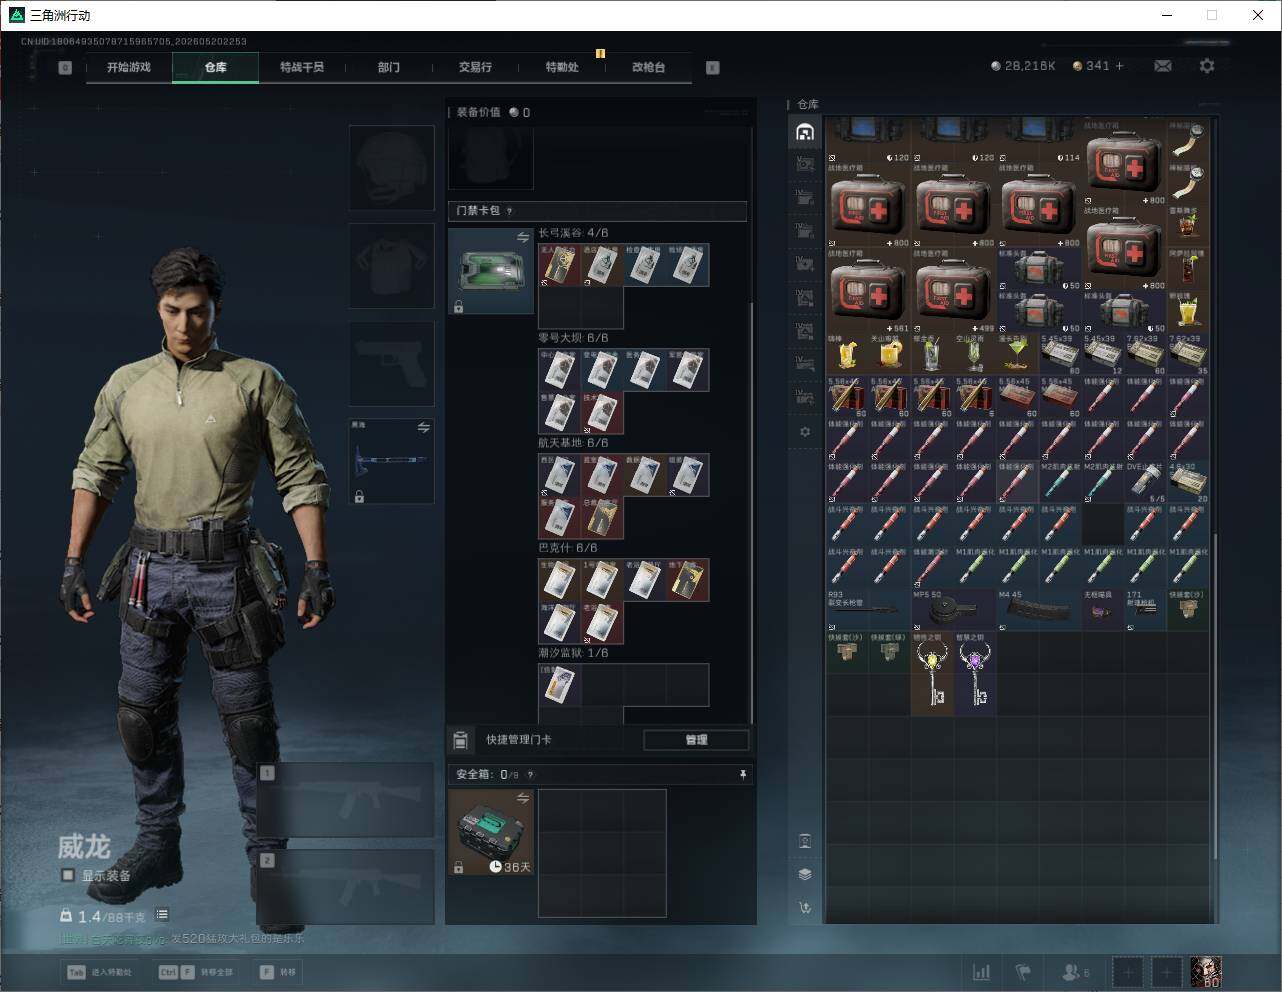Select the M4 45 magazine item
Screen dimensions: 1282x992
[1039, 609]
